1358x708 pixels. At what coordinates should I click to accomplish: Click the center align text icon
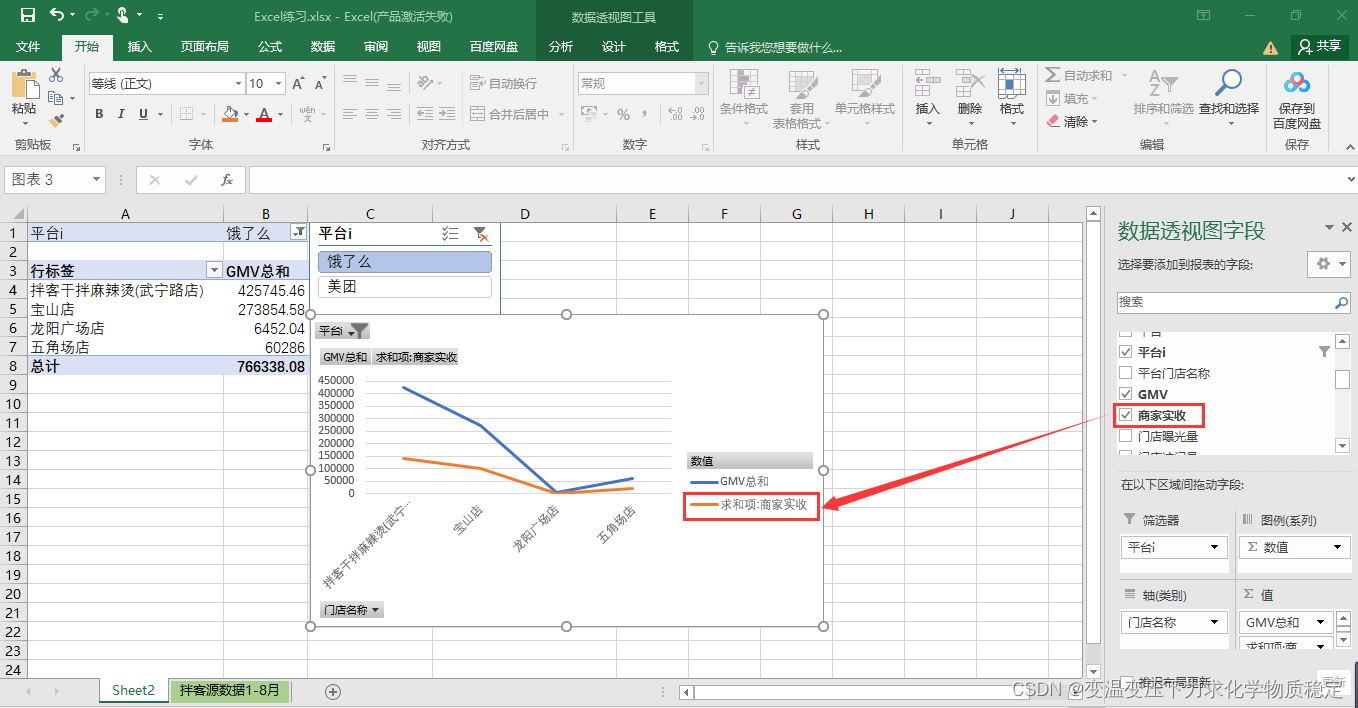coord(372,114)
